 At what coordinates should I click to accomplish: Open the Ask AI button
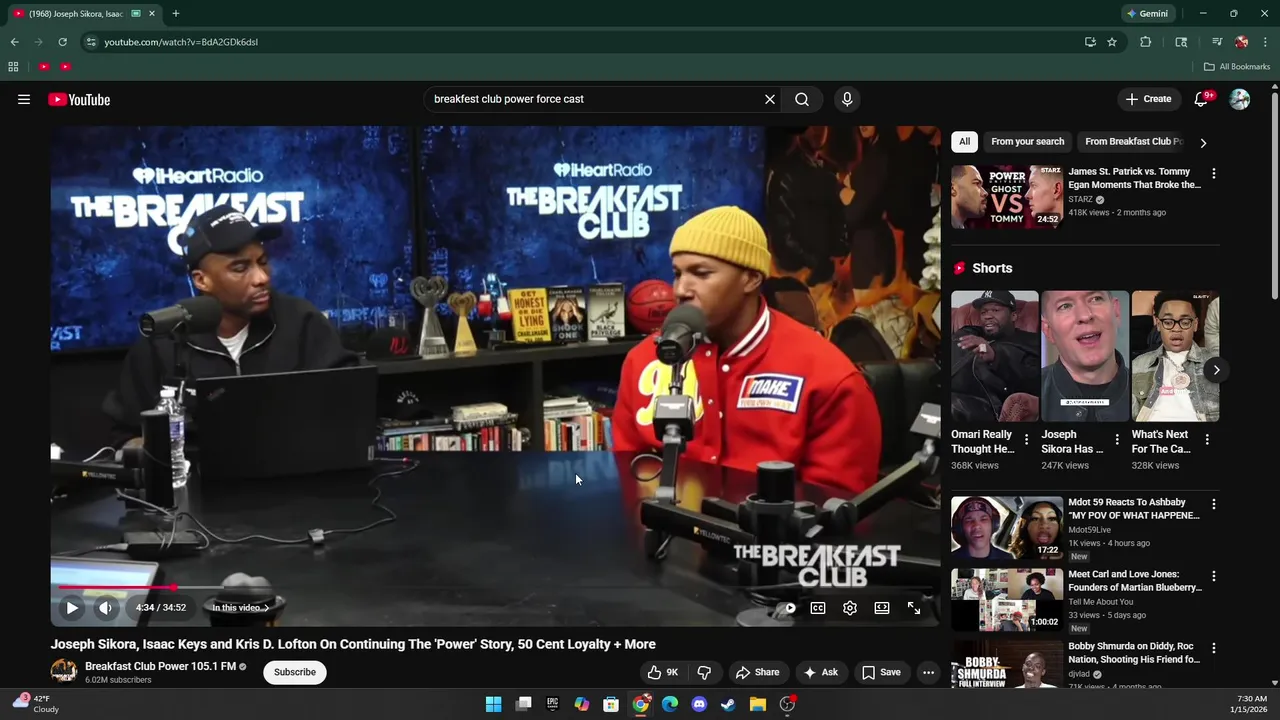(820, 672)
